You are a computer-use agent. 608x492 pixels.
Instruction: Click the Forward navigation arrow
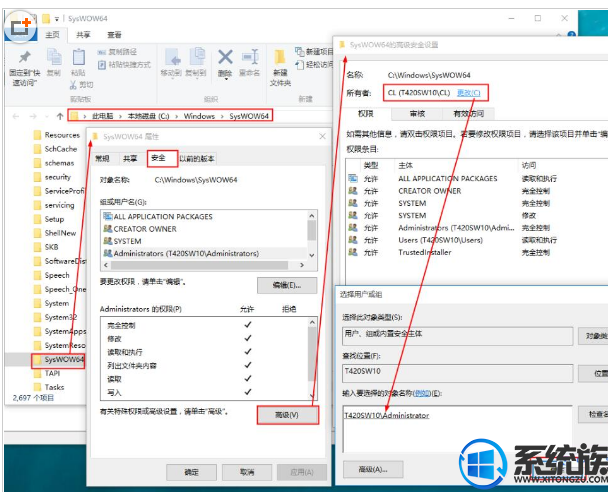33,116
